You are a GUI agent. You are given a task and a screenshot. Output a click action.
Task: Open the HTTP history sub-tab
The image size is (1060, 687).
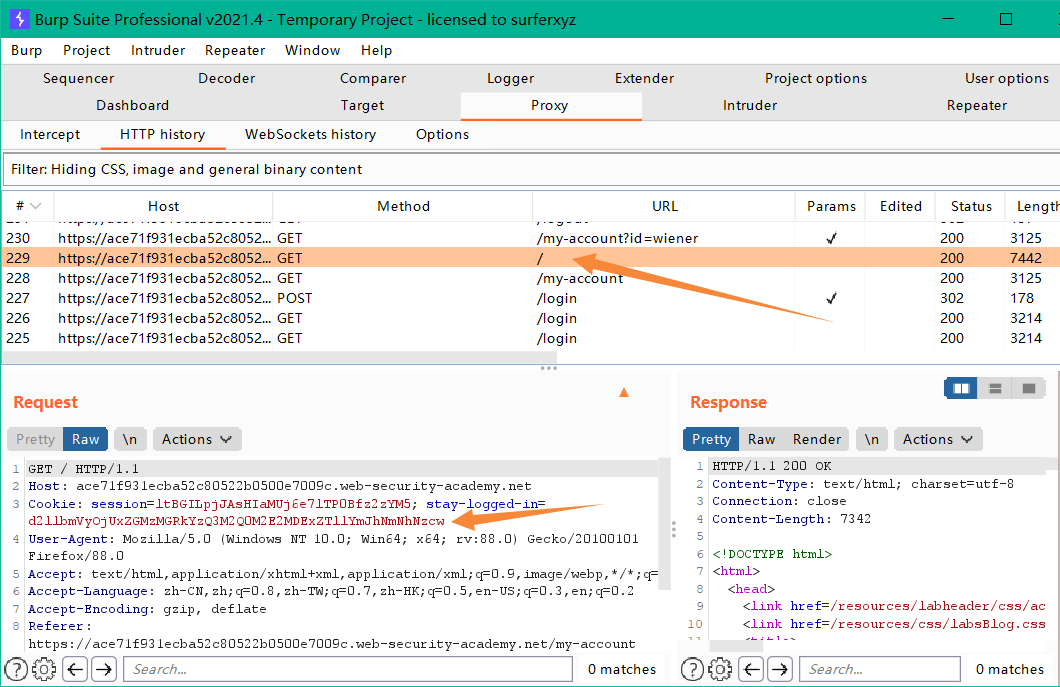(x=162, y=134)
